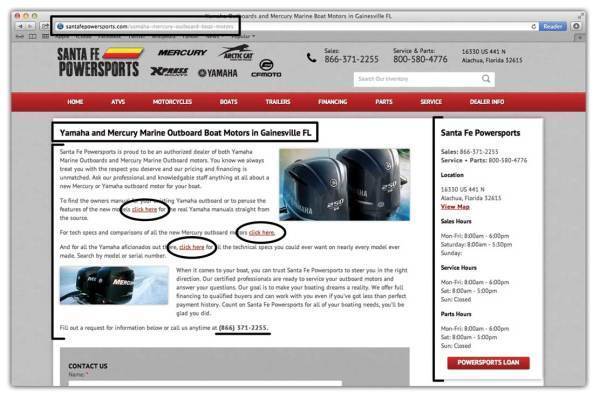Click the Sales Hours heading
600x401 pixels.
(x=456, y=221)
